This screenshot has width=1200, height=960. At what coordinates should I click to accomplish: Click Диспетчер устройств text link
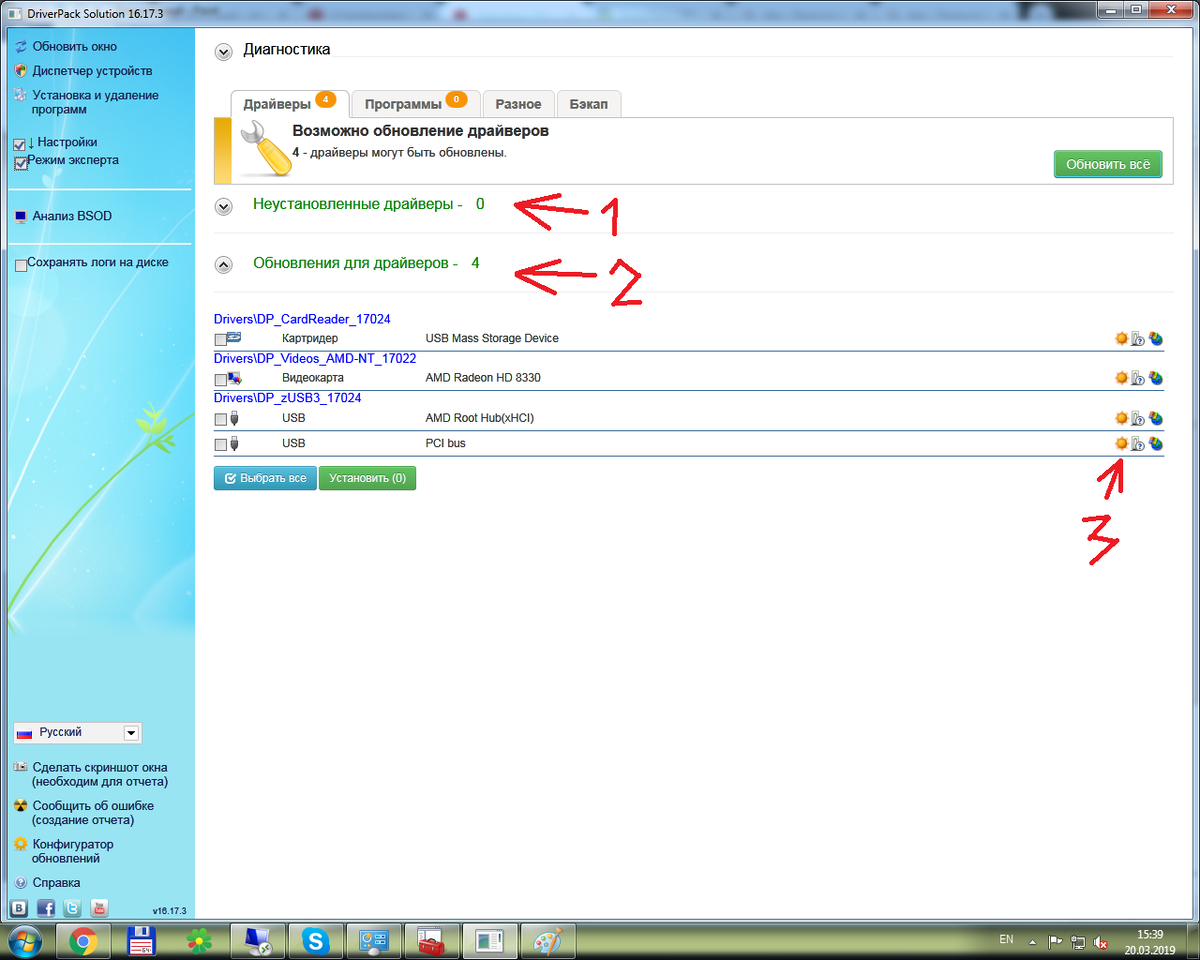pyautogui.click(x=92, y=71)
